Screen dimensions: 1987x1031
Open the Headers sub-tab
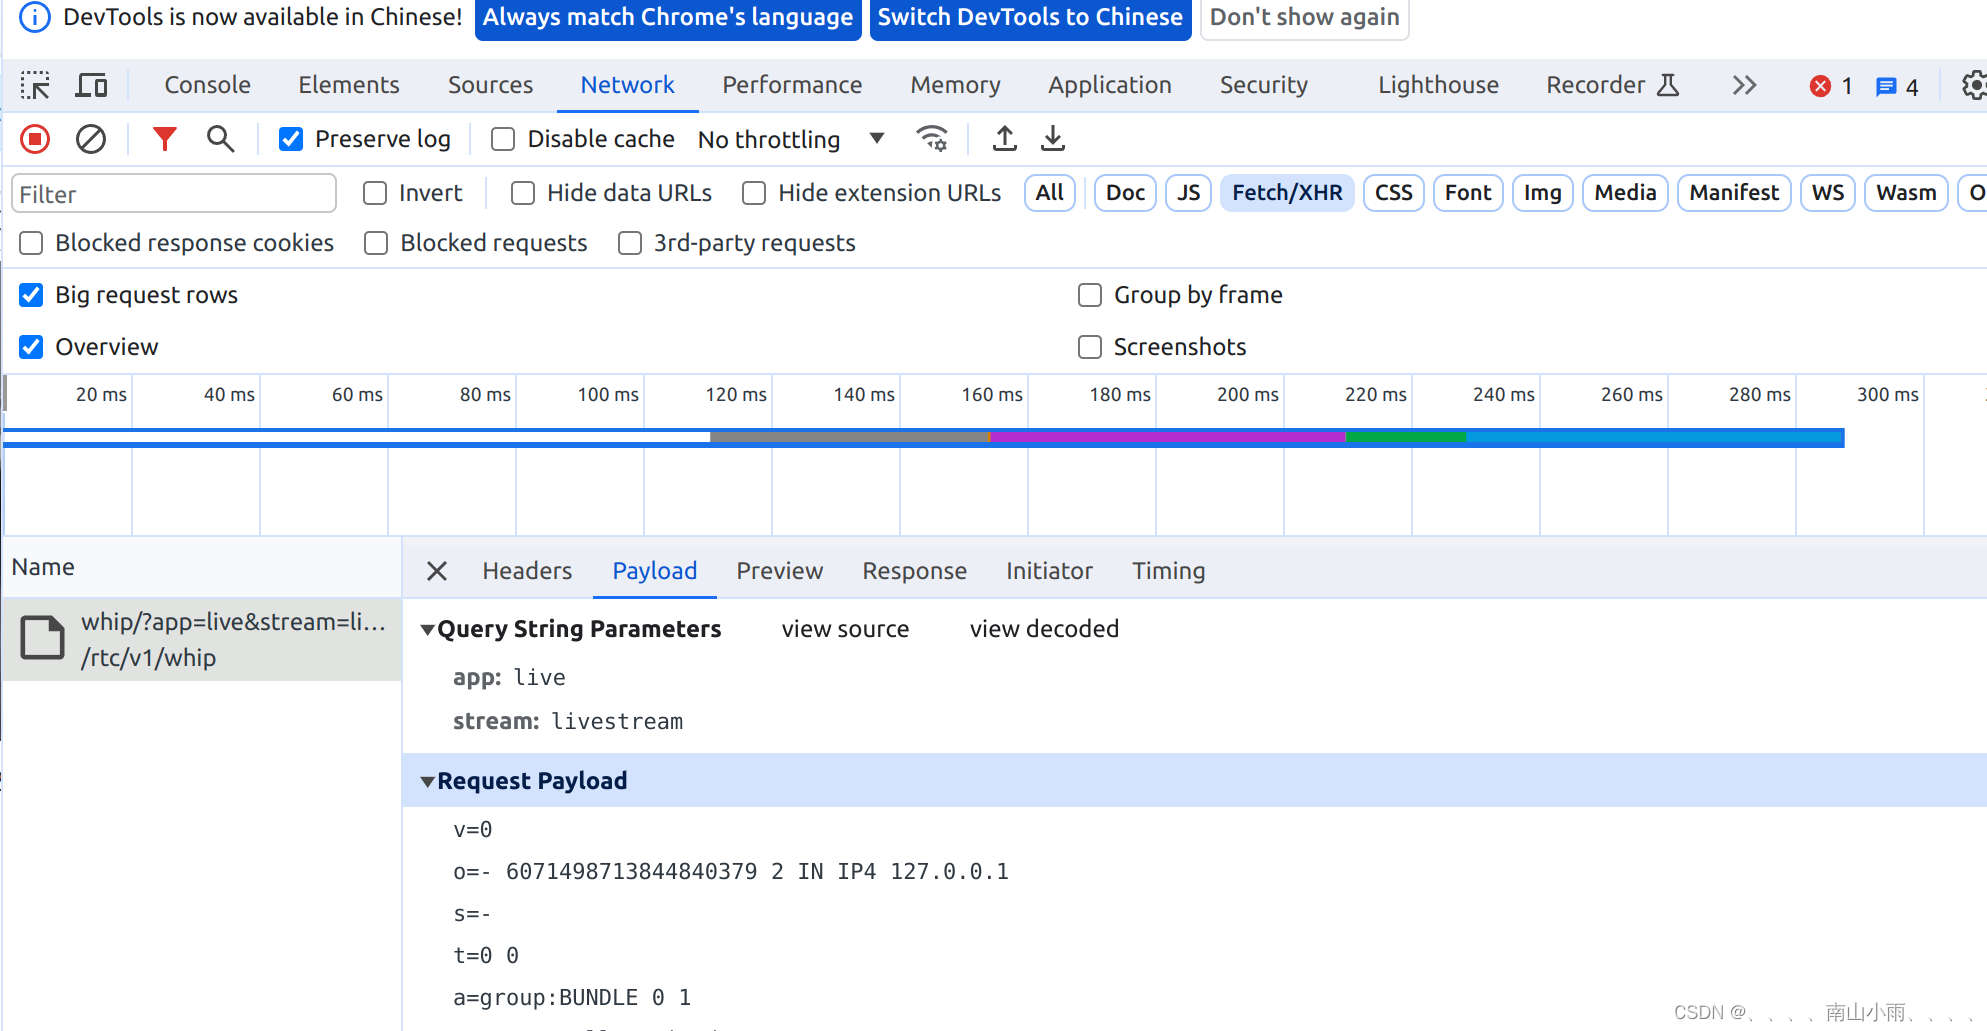click(527, 571)
